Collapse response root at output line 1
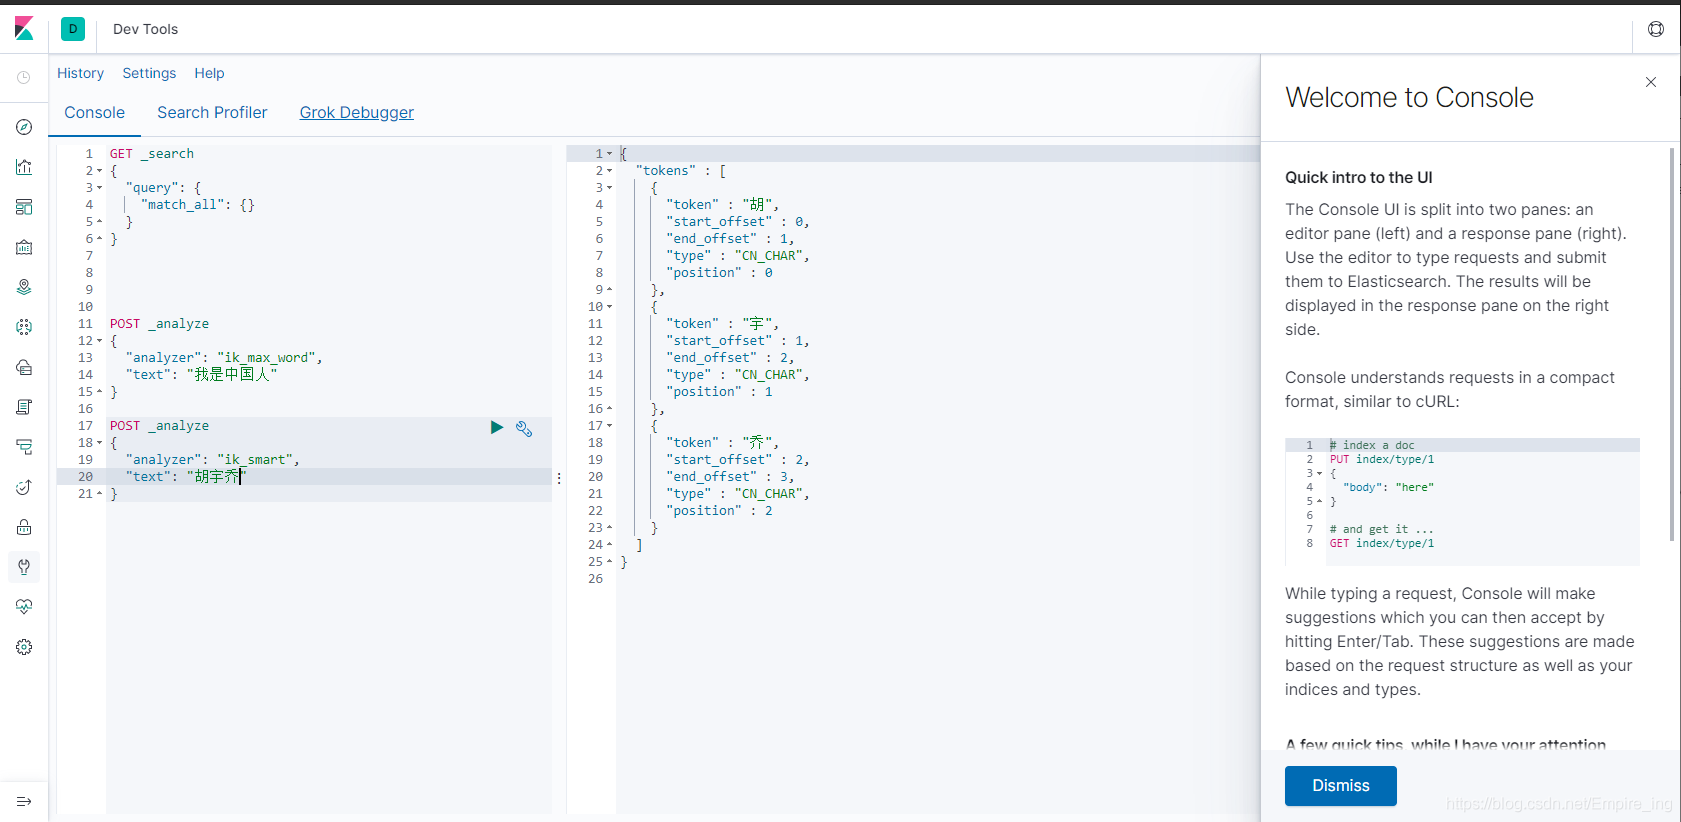Screen dimensions: 1681x822 pos(610,154)
